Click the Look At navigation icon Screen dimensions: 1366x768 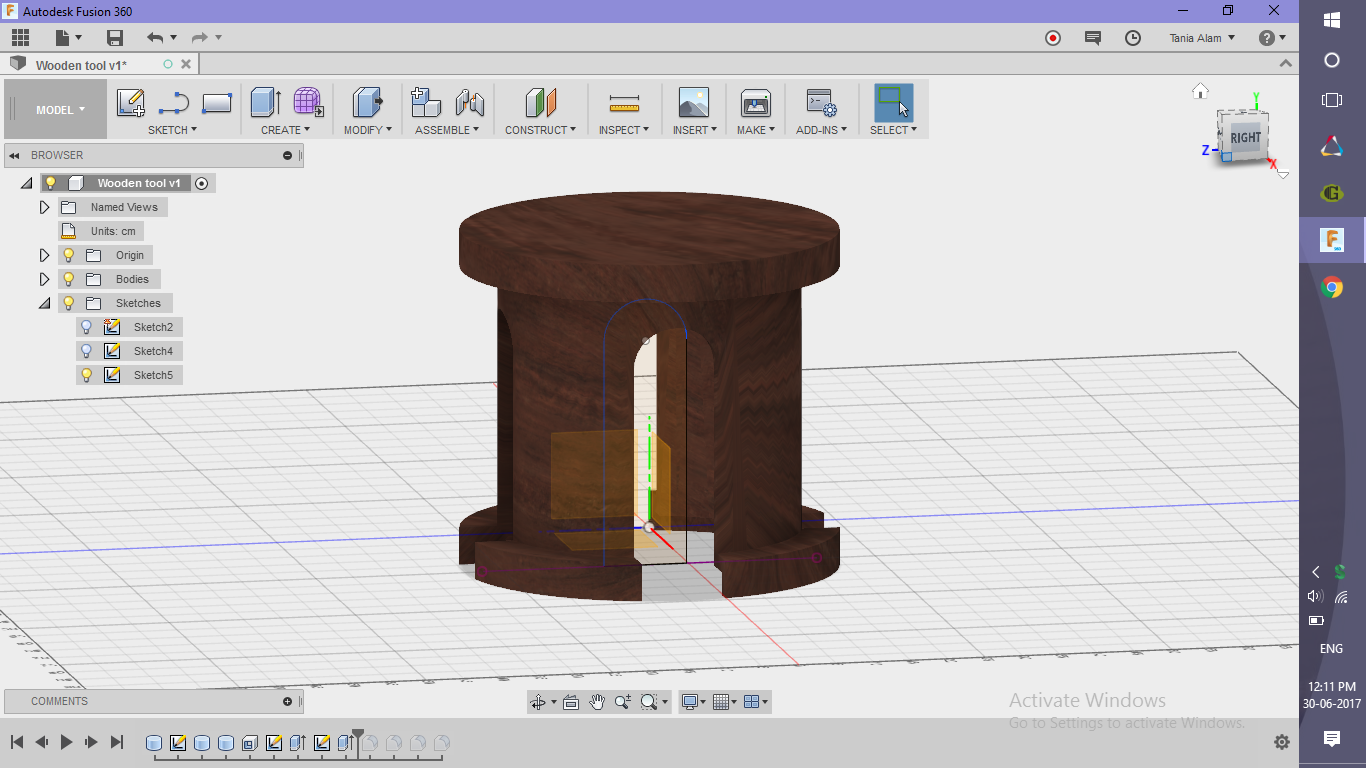click(x=570, y=702)
